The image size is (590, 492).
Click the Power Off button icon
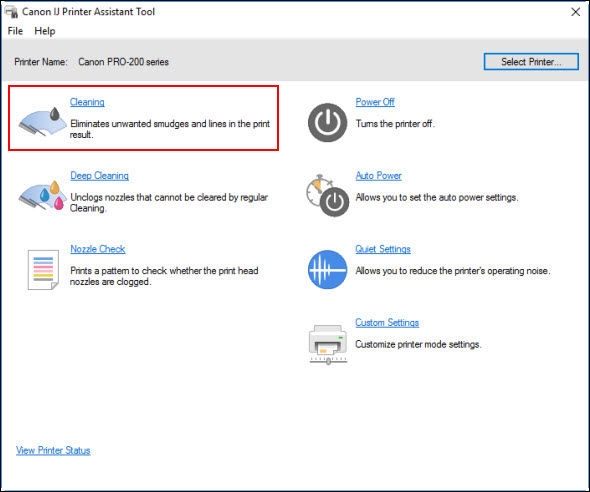click(327, 122)
